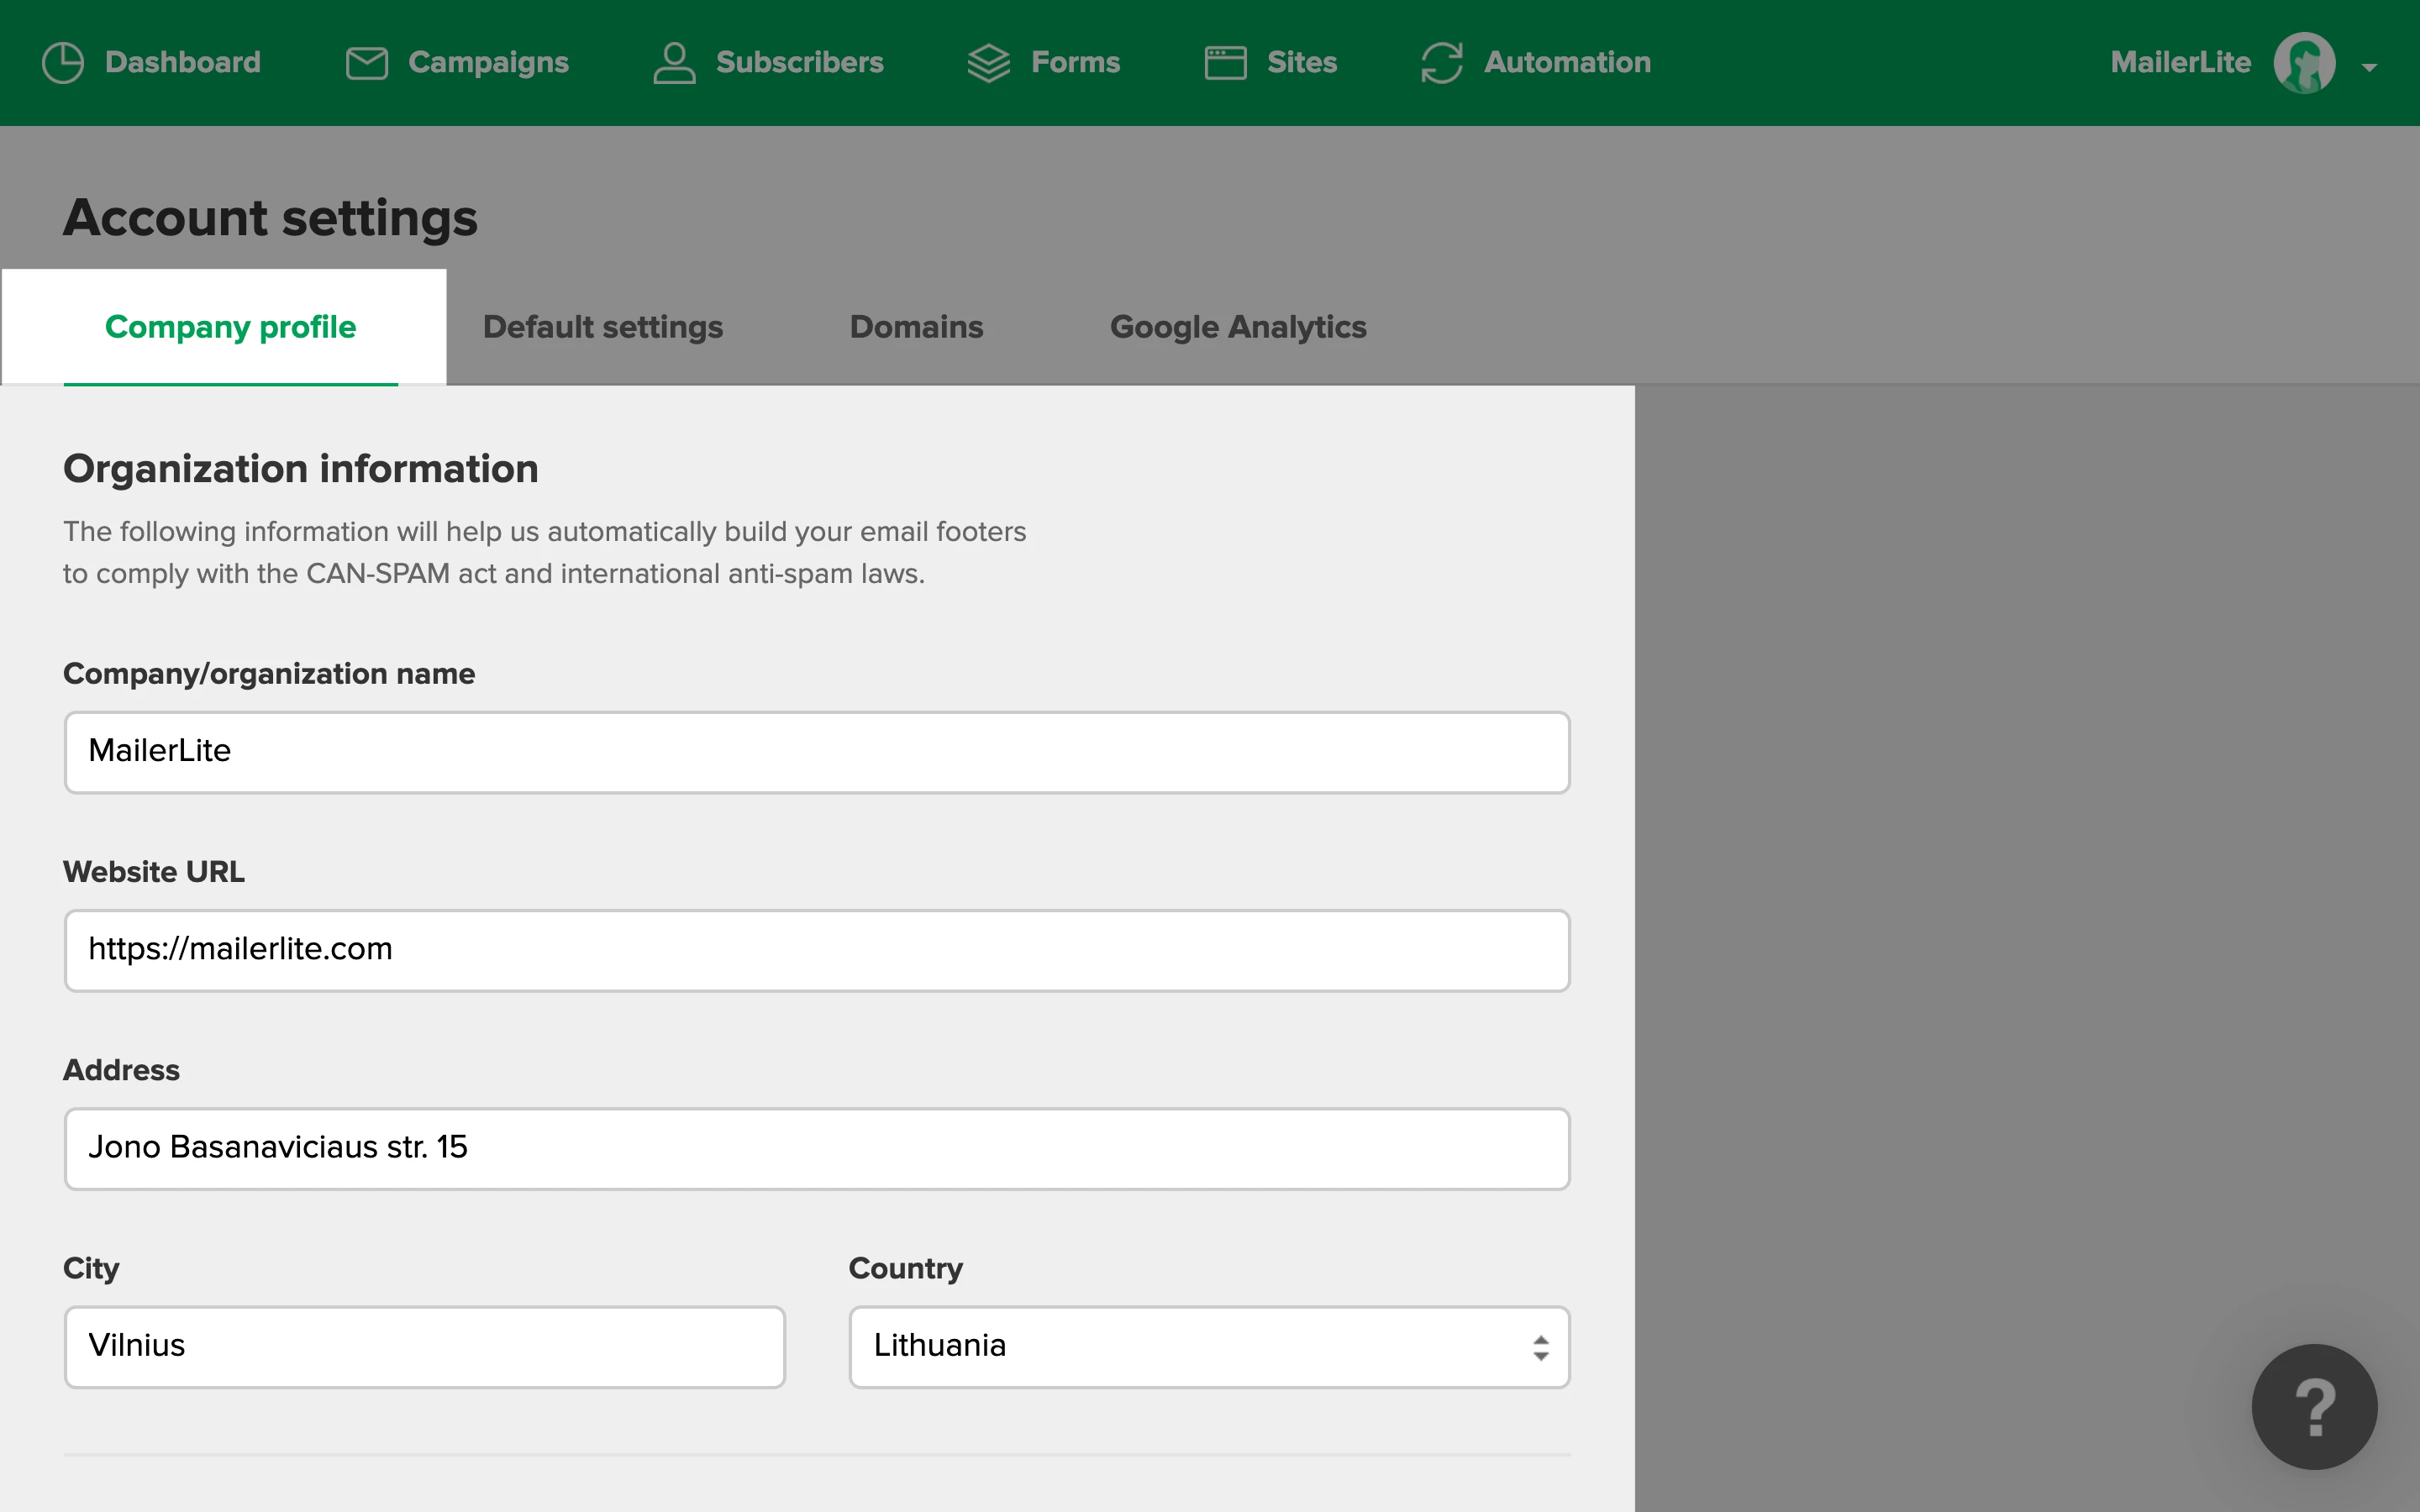Click the Automation refresh arrows icon

(1442, 63)
